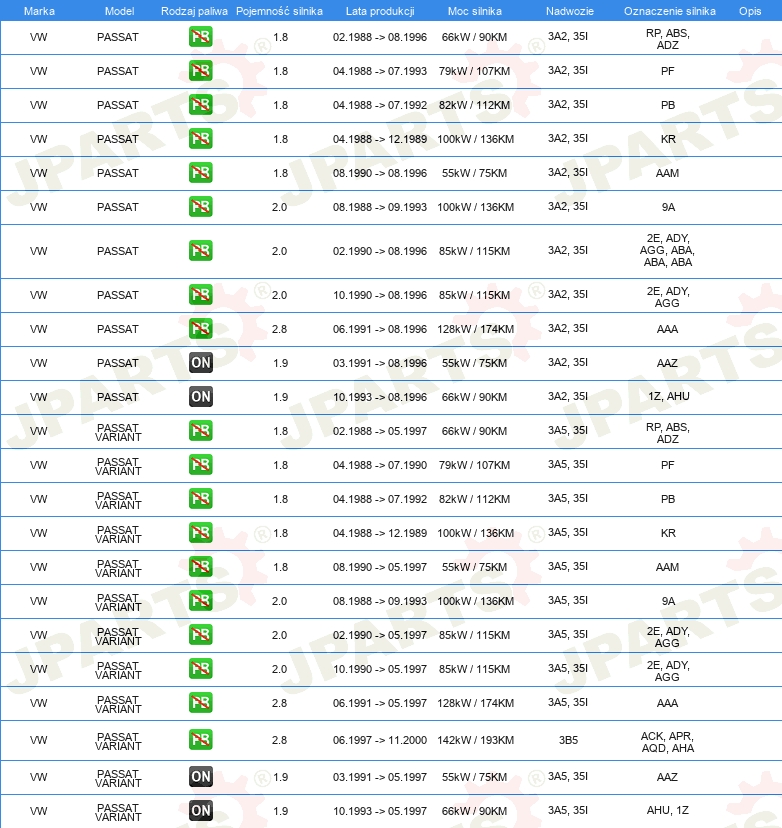This screenshot has width=782, height=828.
Task: Click the ON diesel icon in the 03.1991 -> 08.1996 row
Action: (x=201, y=363)
